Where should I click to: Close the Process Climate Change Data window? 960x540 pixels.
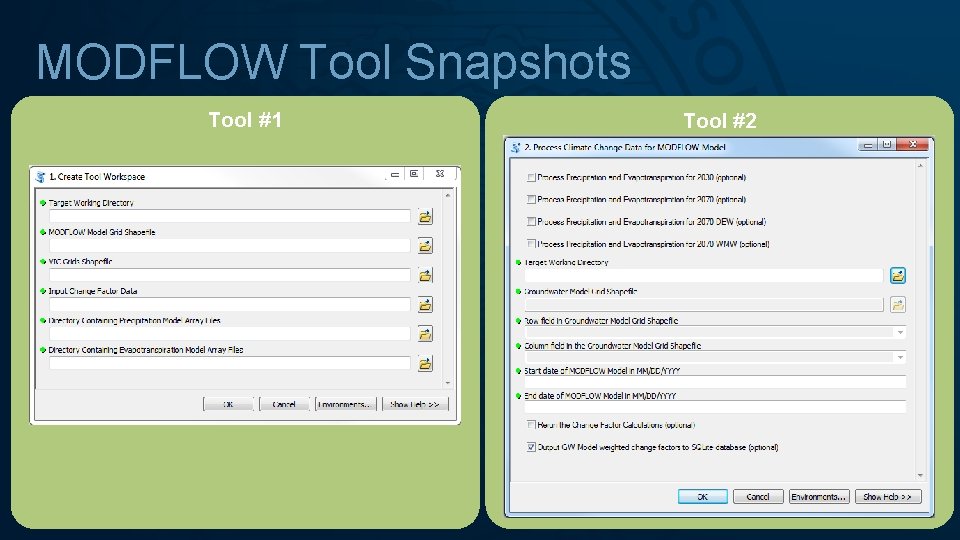click(x=913, y=144)
